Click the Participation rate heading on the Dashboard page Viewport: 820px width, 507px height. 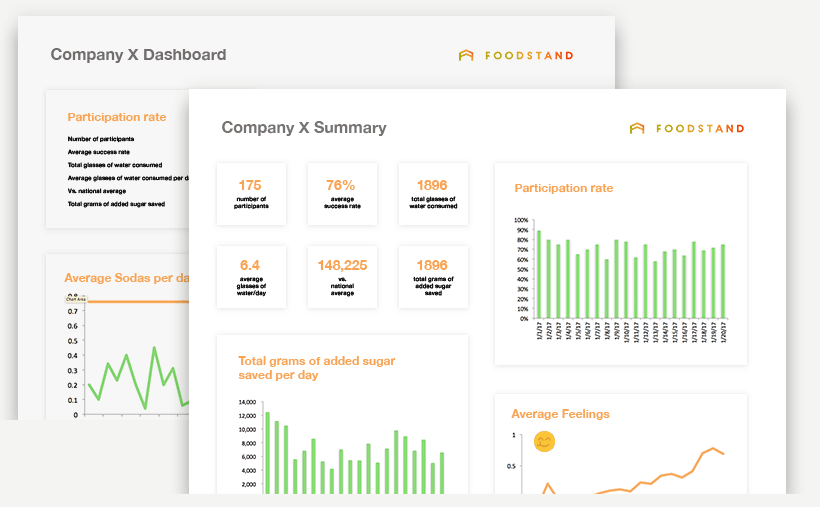(x=116, y=117)
